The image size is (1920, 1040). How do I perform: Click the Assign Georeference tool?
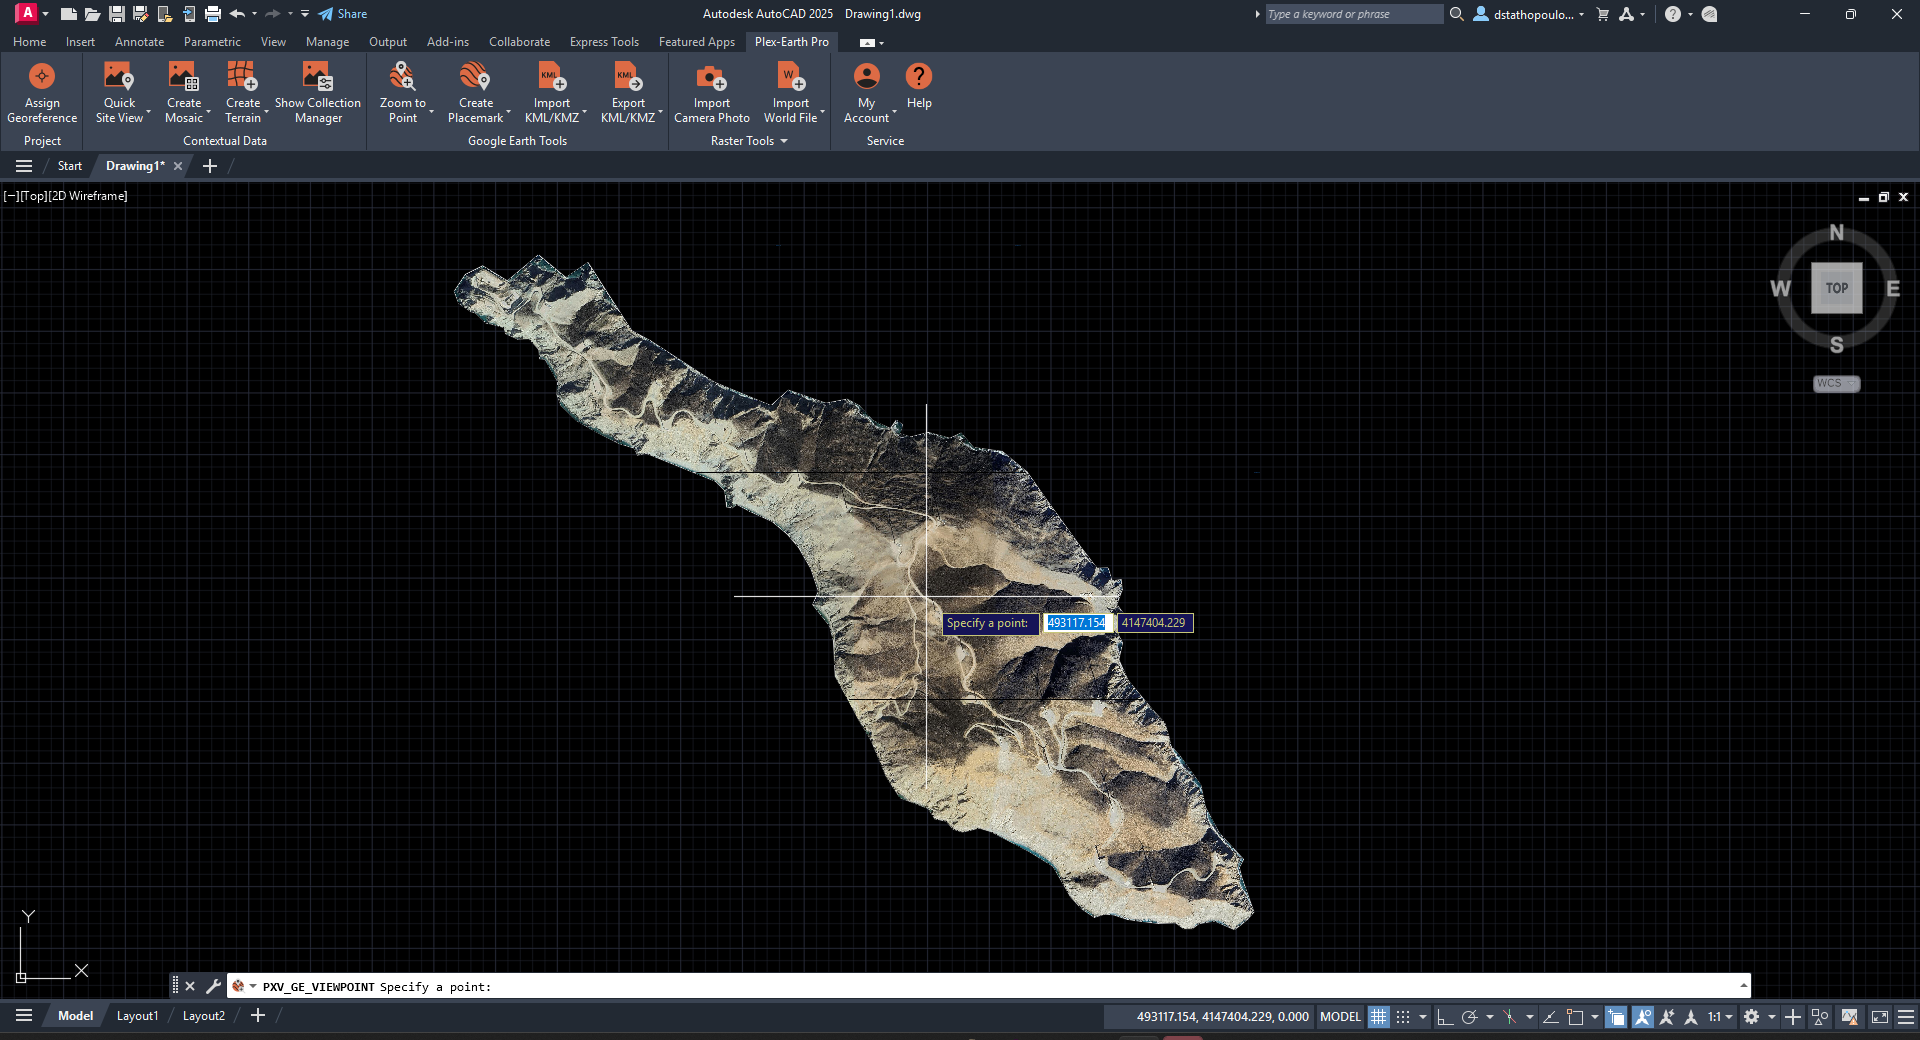42,92
